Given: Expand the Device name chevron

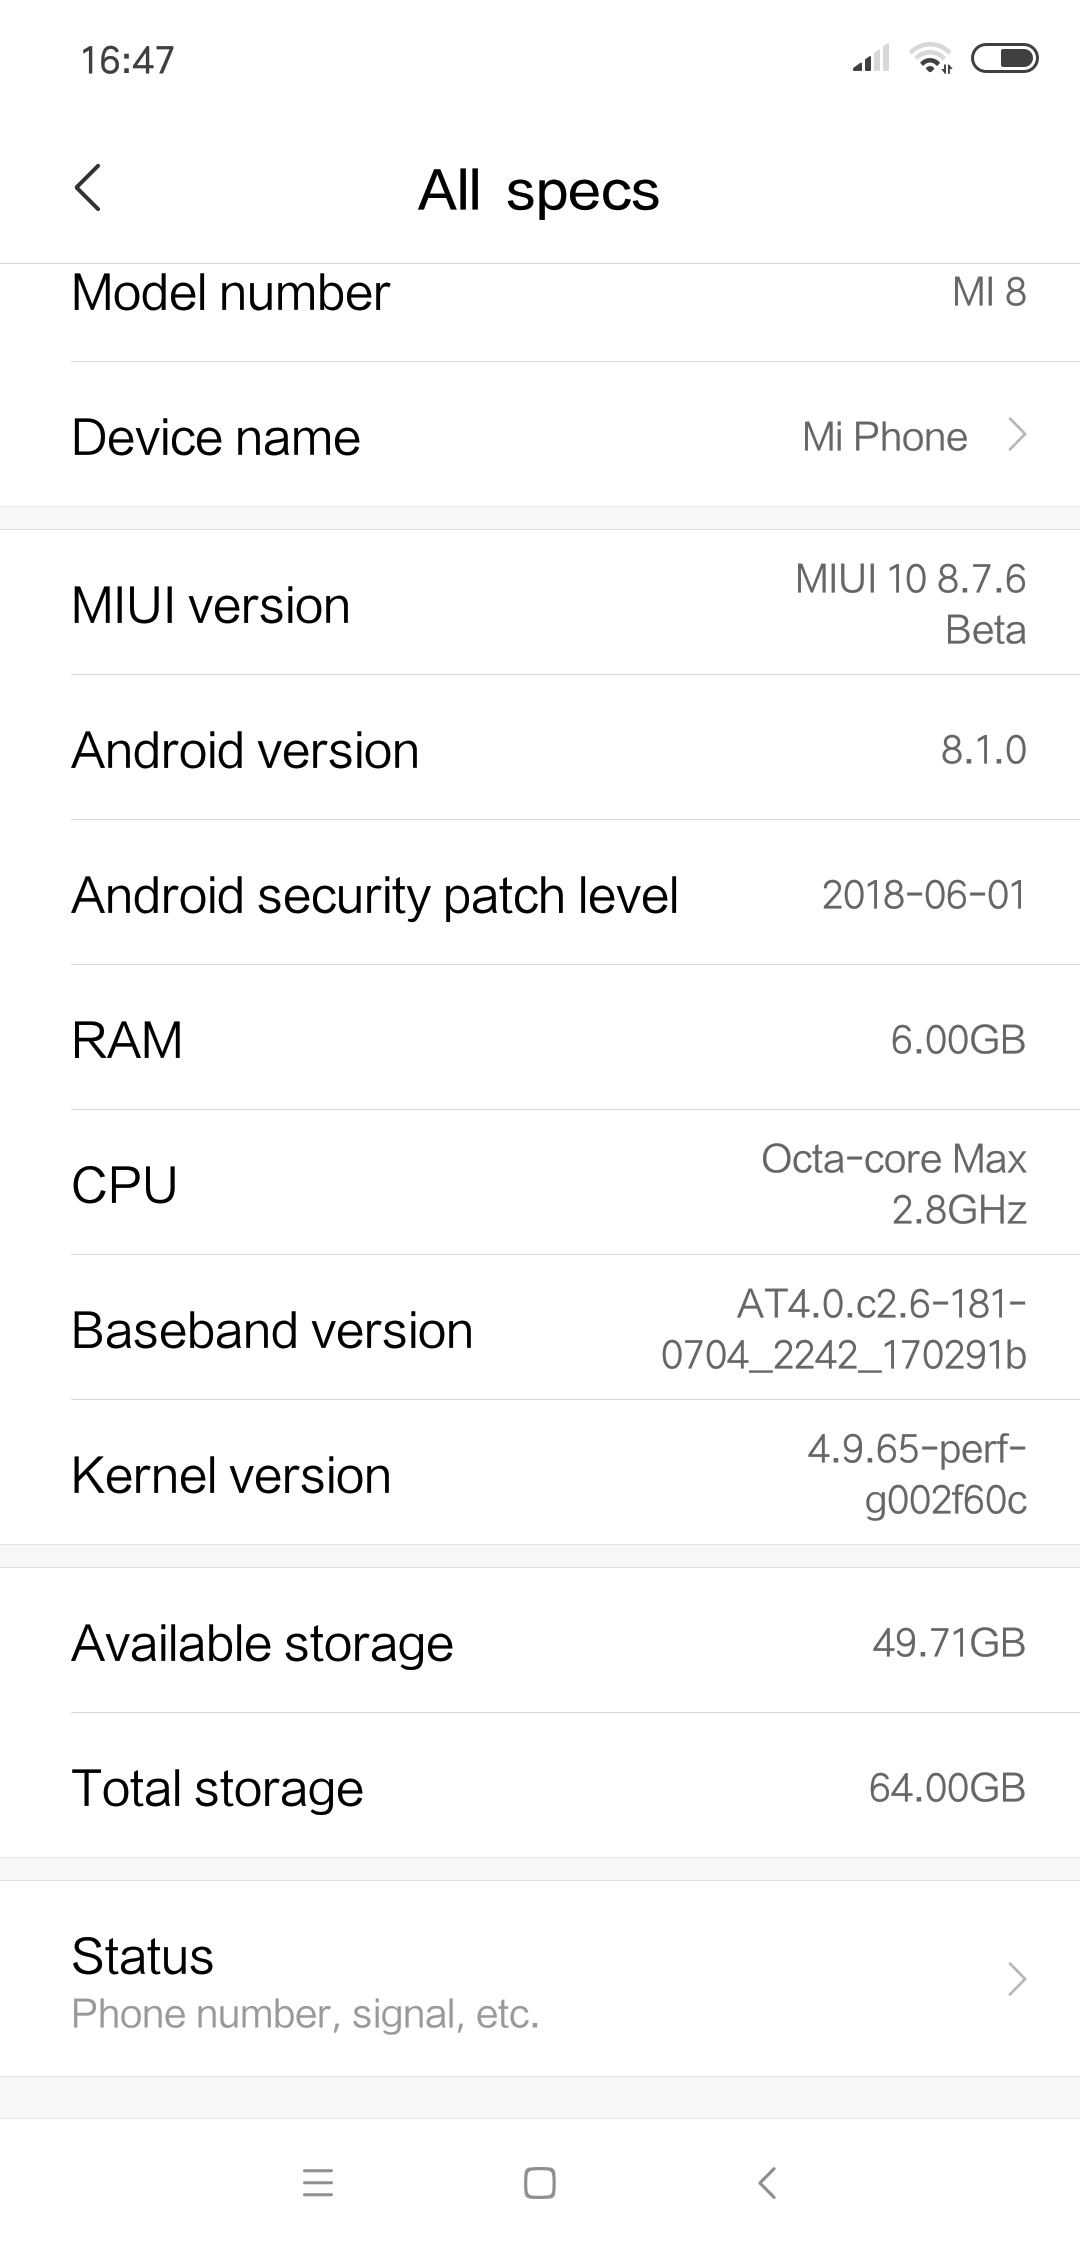Looking at the screenshot, I should [x=1017, y=436].
